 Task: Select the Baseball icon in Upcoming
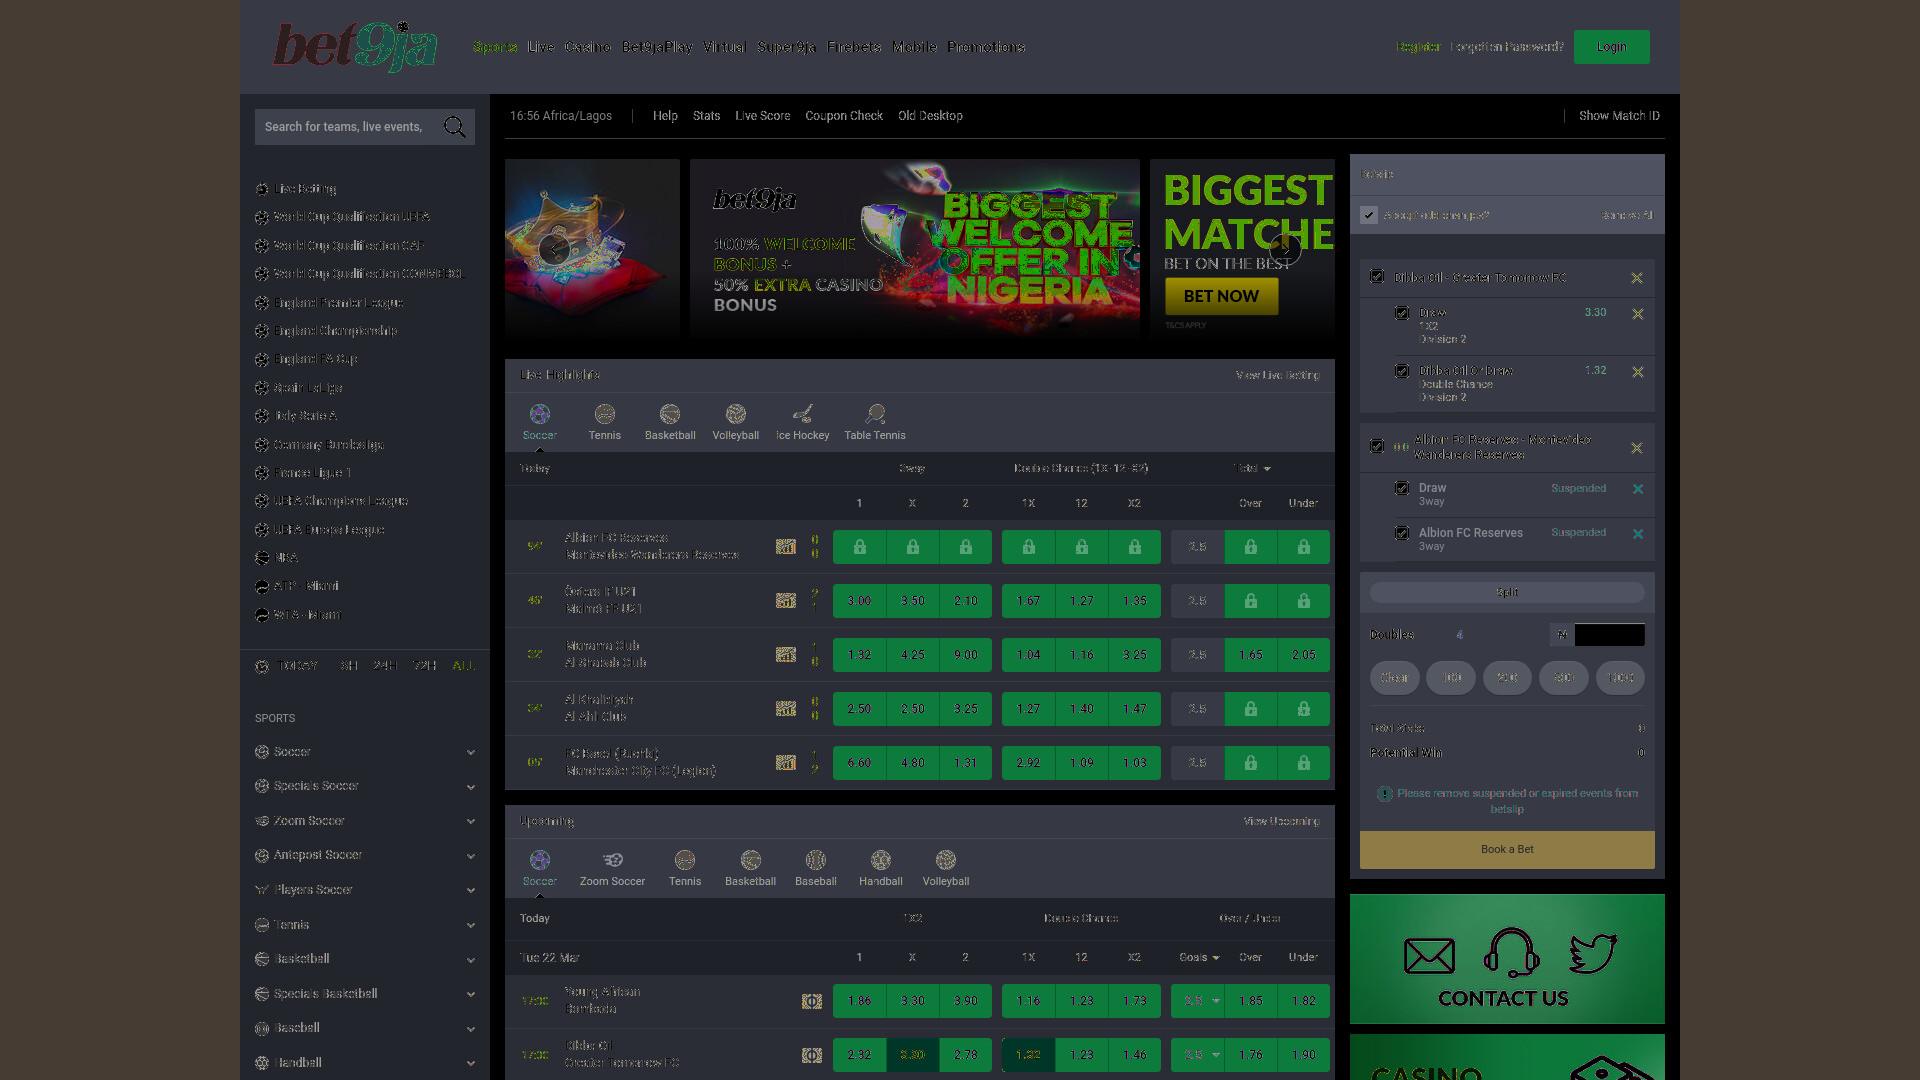coord(816,860)
